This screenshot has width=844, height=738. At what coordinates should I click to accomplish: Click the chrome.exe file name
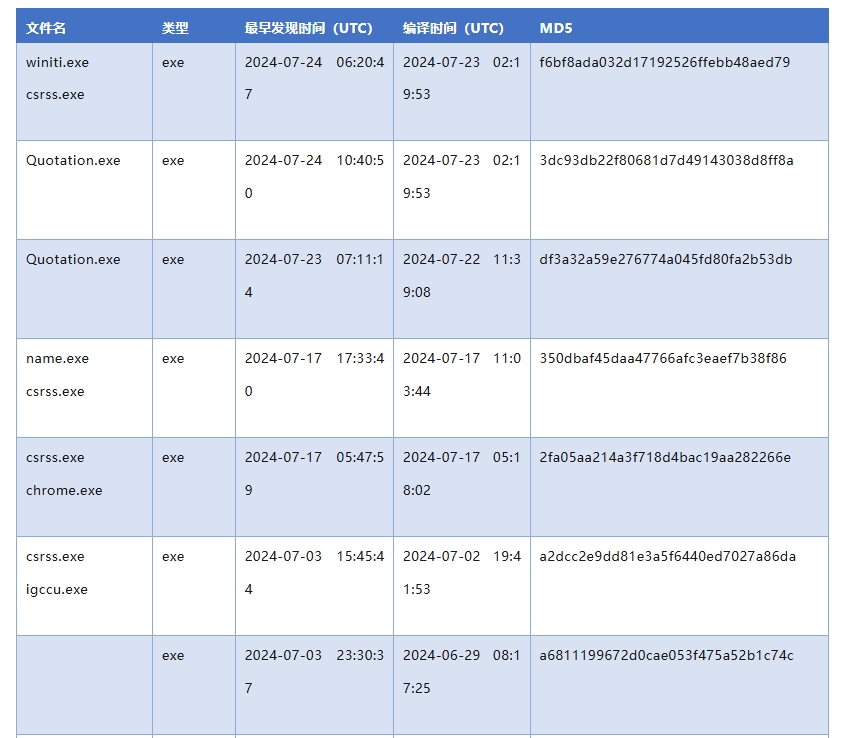[x=64, y=490]
